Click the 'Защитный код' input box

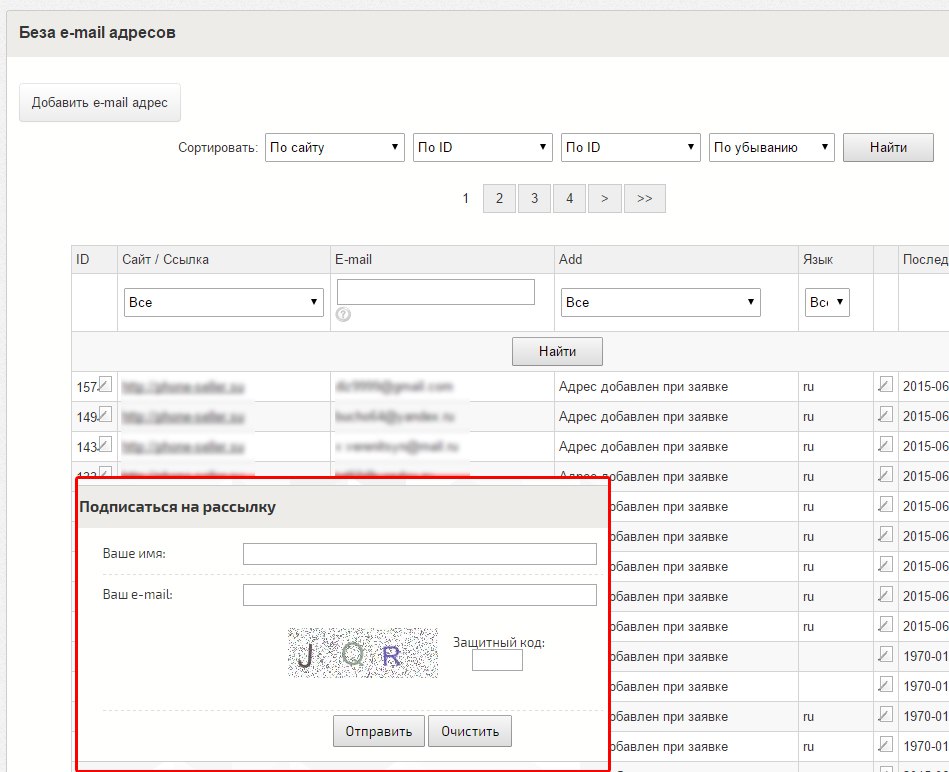click(497, 661)
